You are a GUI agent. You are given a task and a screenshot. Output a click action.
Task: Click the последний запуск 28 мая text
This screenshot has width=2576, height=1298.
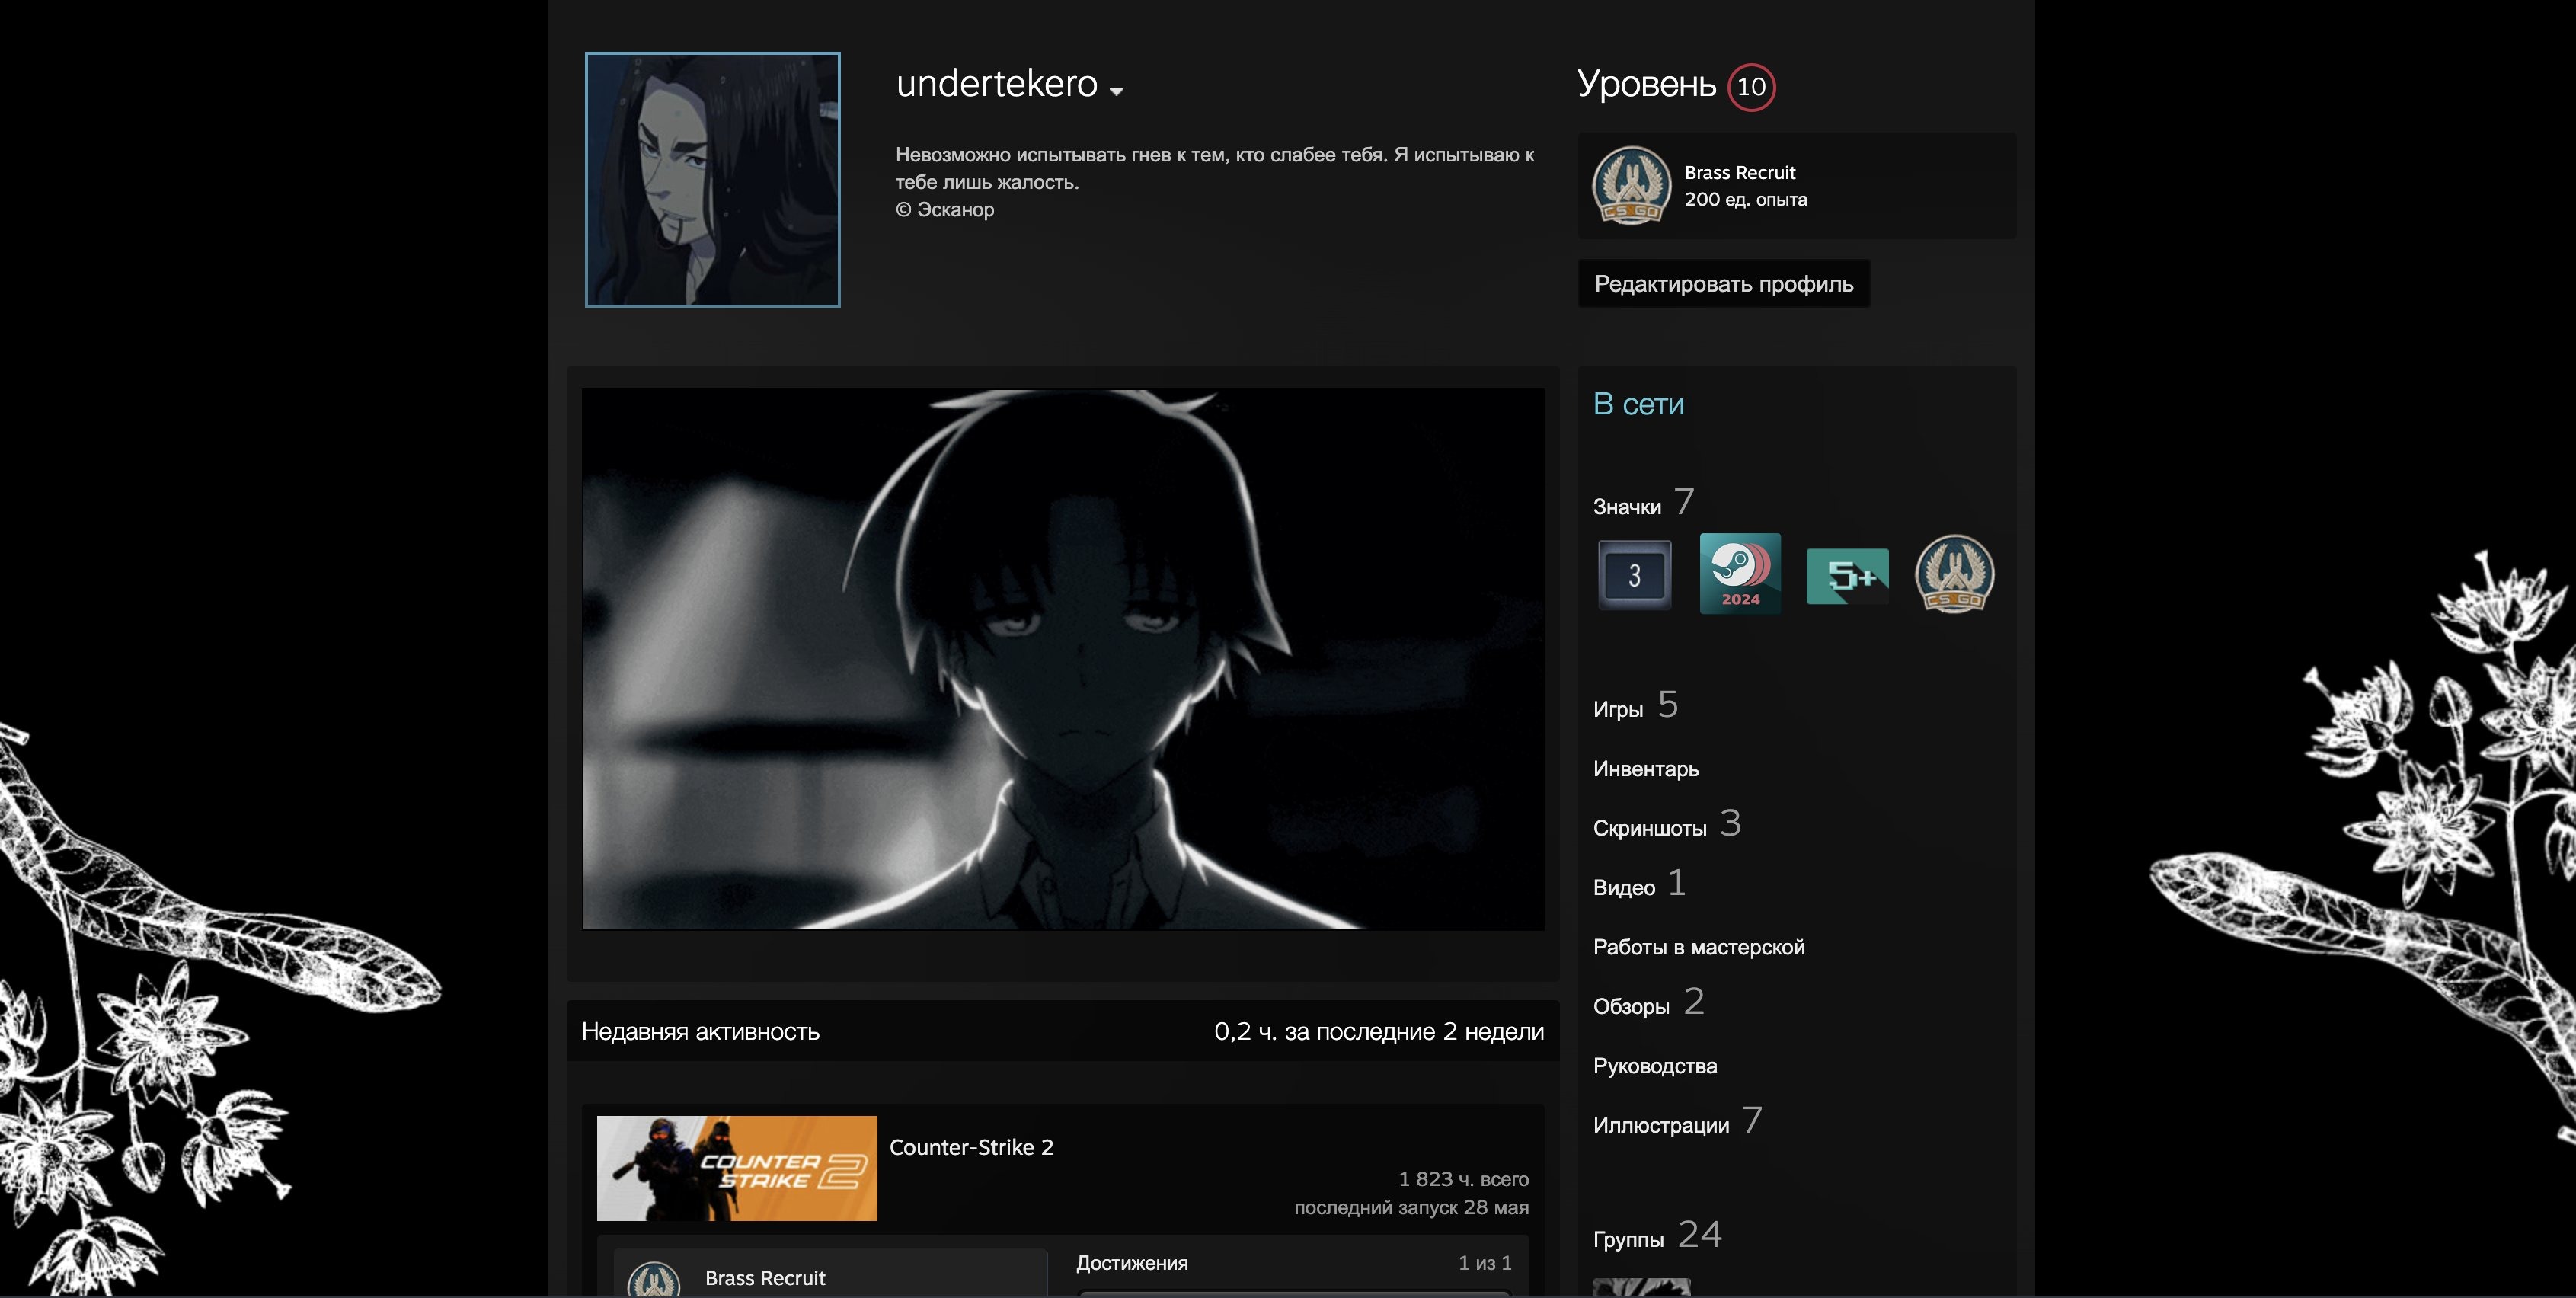click(x=1411, y=1207)
